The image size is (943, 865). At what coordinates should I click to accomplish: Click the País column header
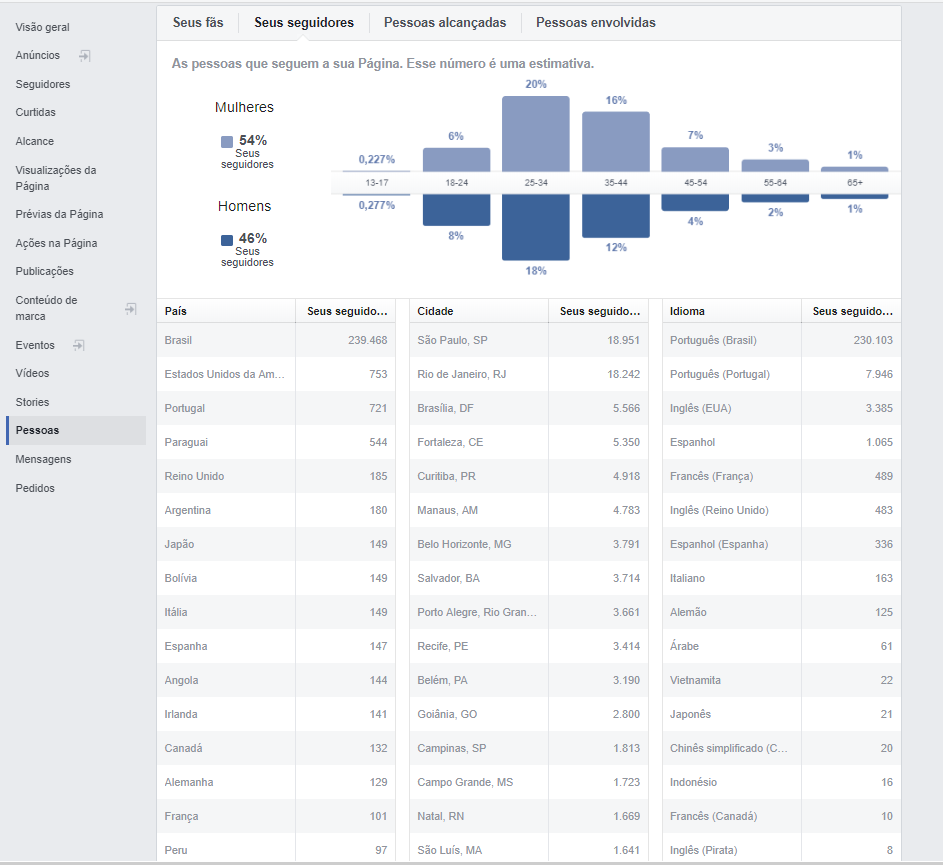(176, 311)
